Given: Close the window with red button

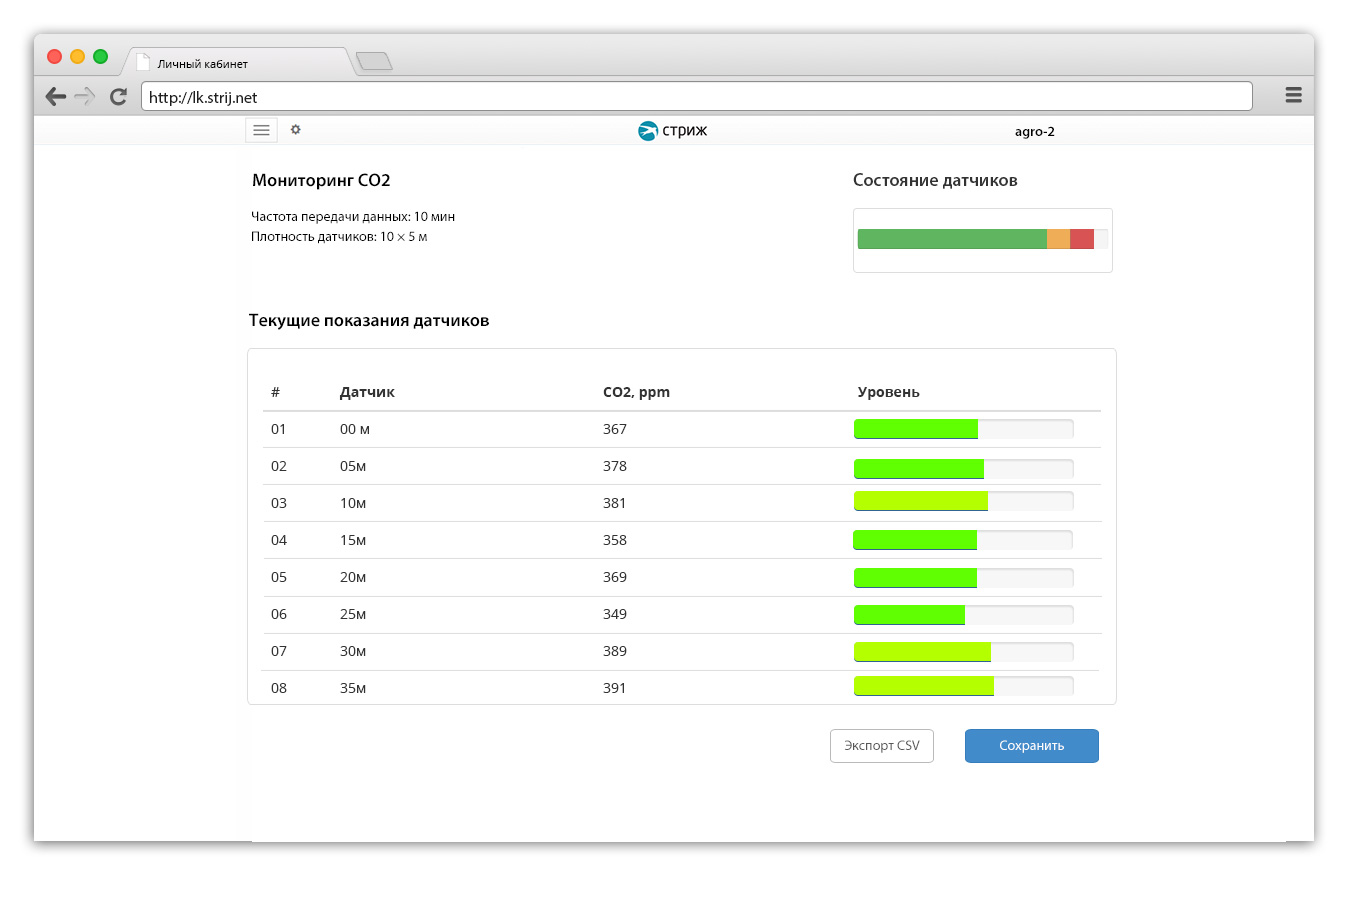Looking at the screenshot, I should (x=55, y=57).
